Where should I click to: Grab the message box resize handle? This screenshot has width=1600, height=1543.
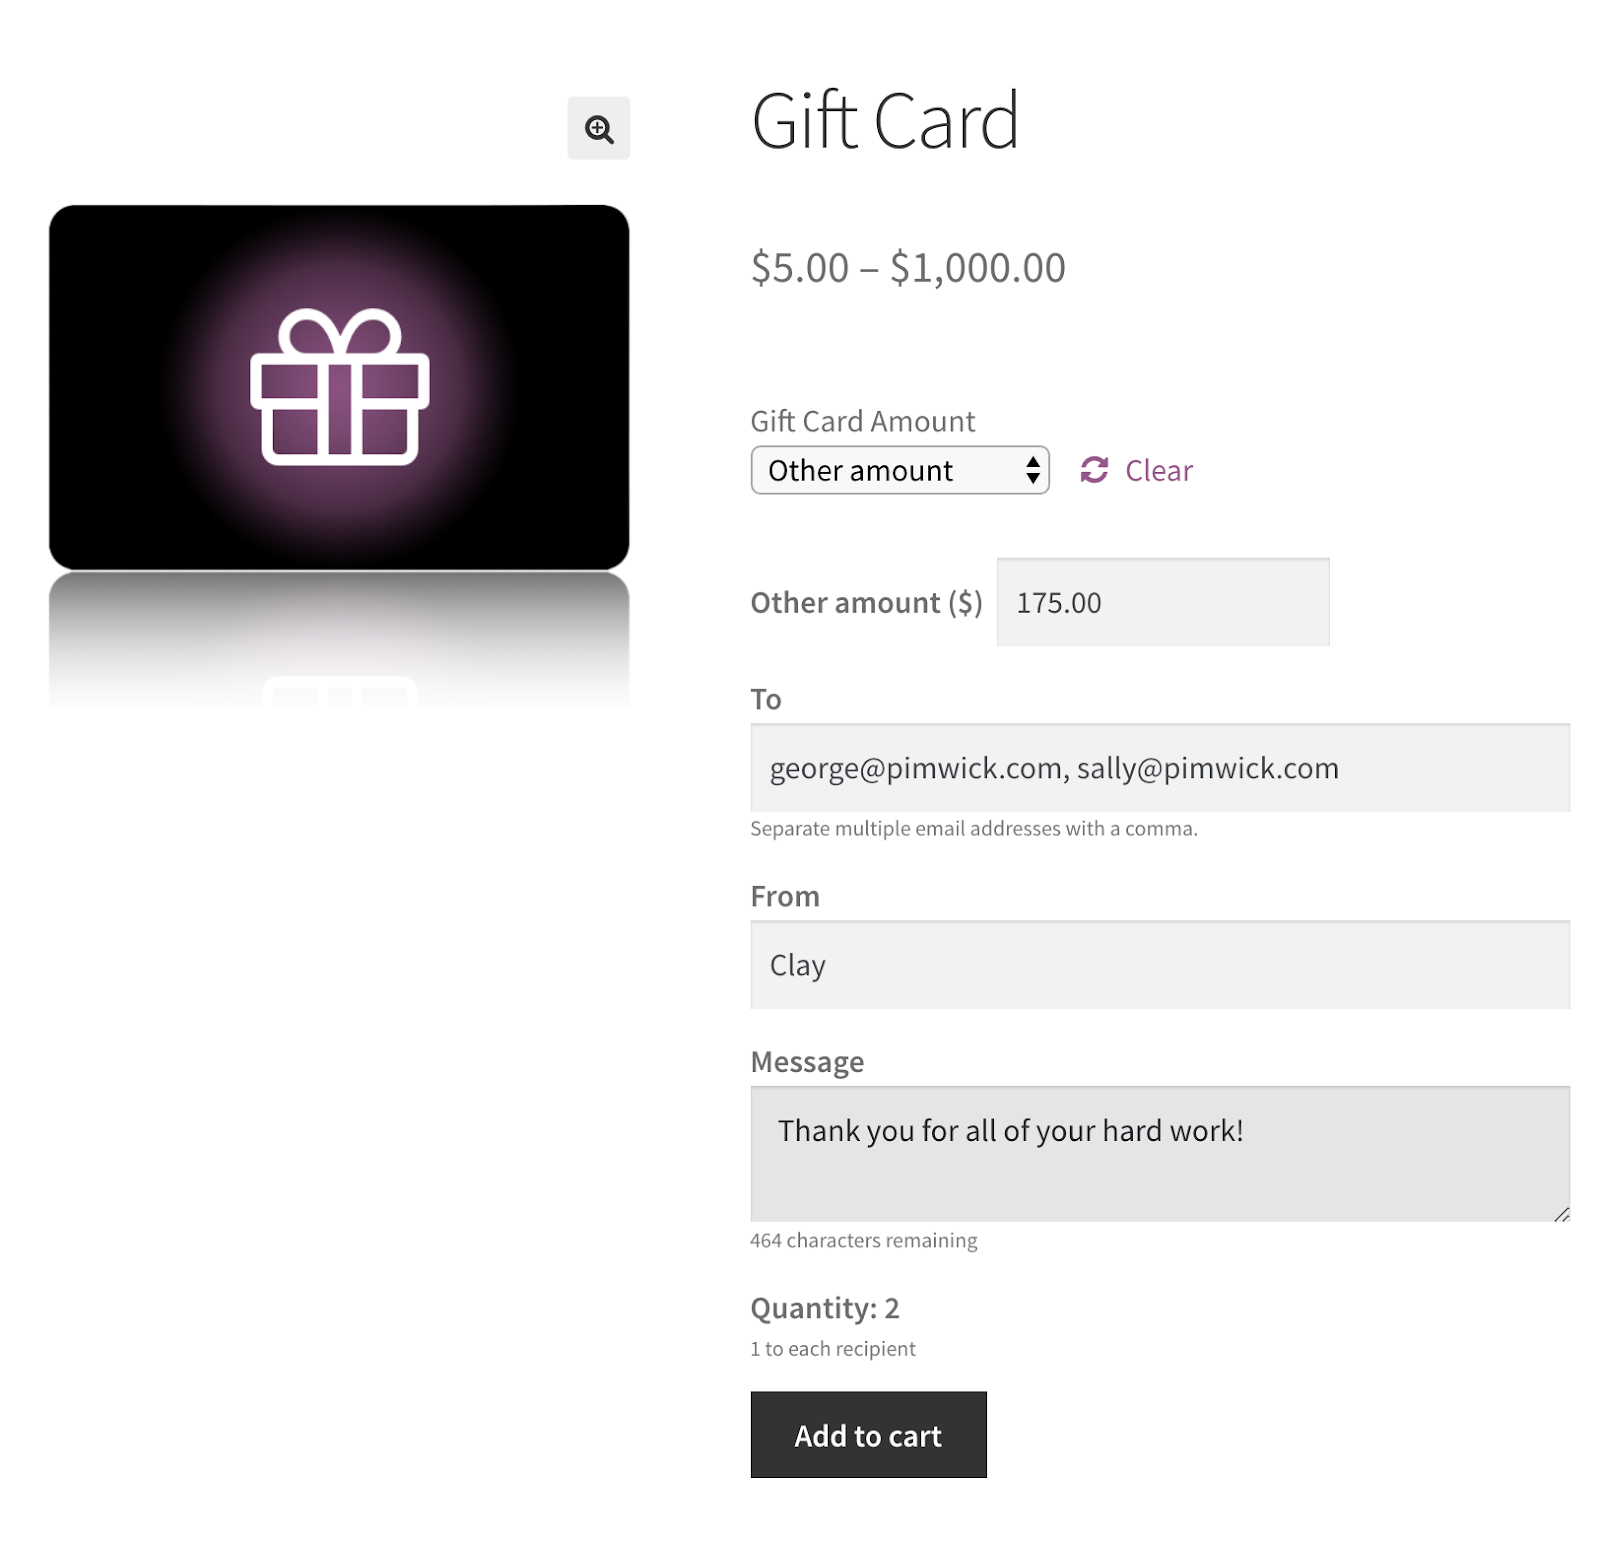point(1561,1213)
